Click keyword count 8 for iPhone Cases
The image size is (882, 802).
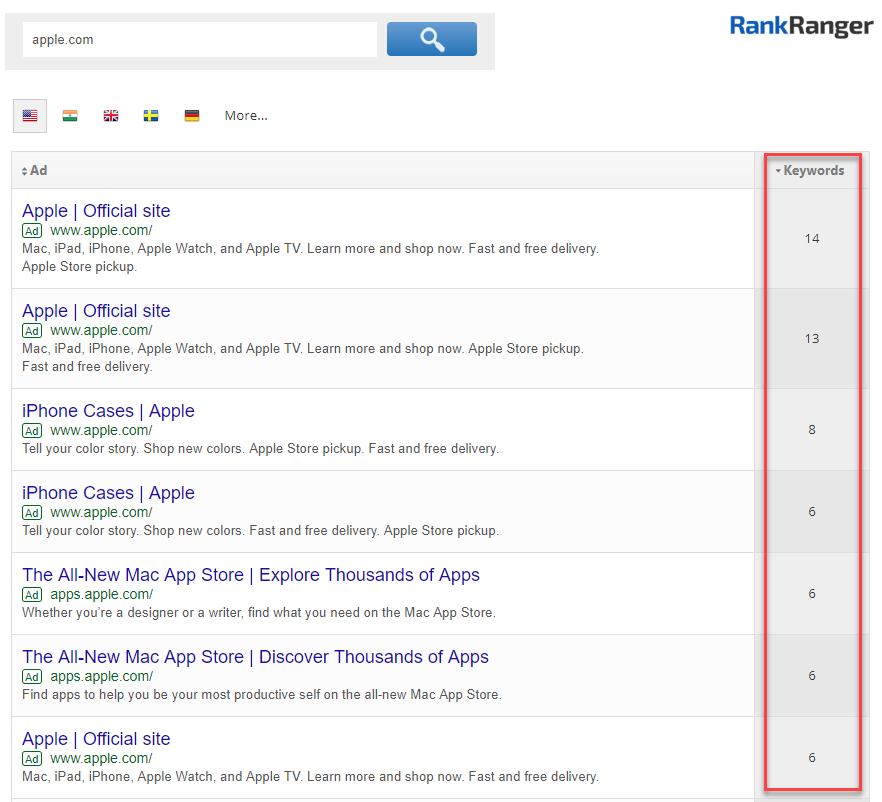812,430
